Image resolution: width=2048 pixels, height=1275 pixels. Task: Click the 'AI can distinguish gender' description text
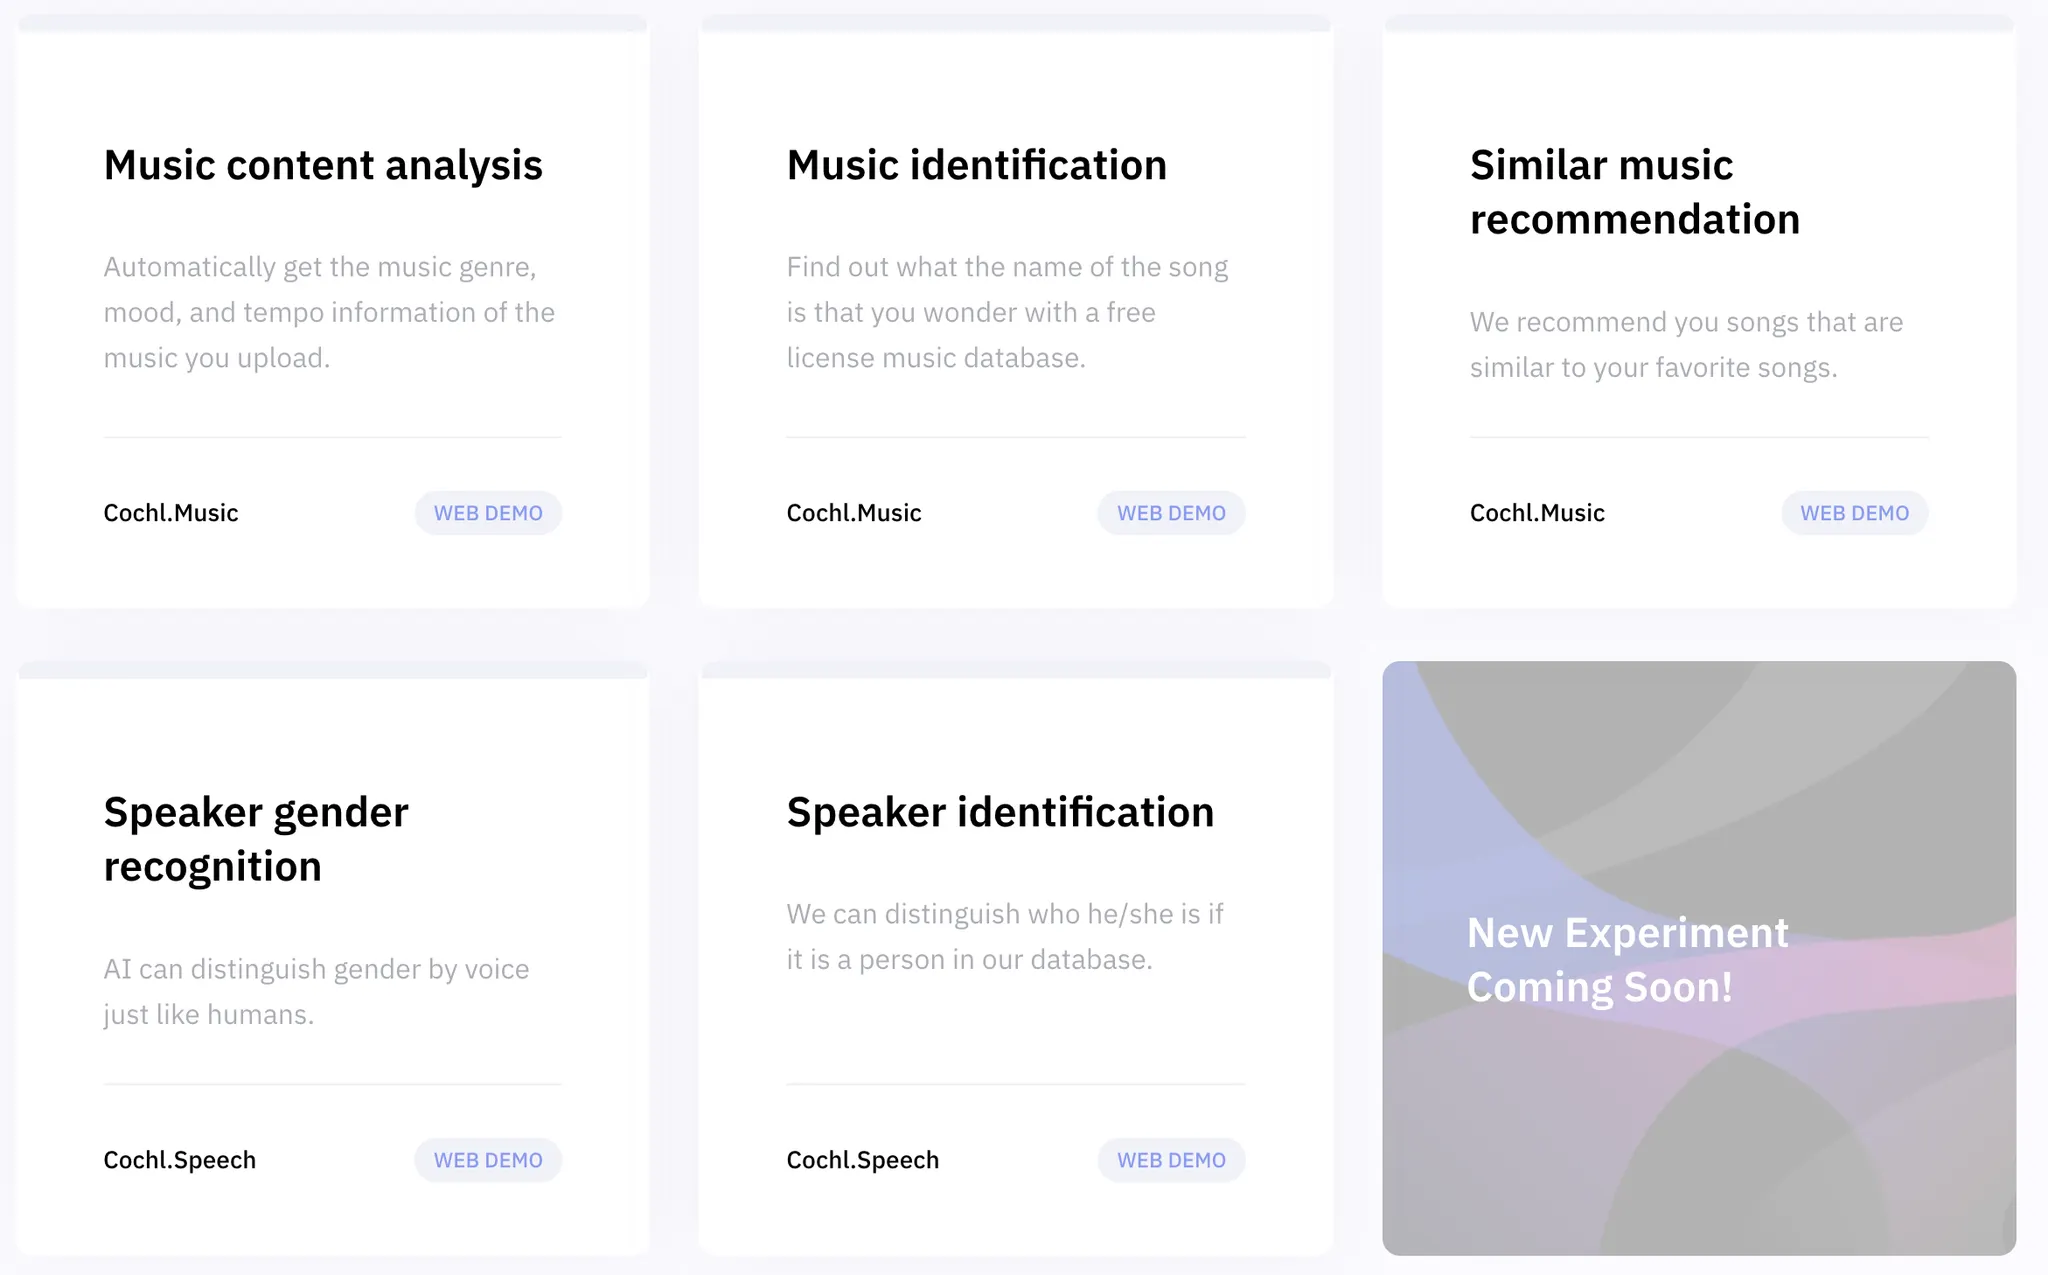click(x=316, y=991)
